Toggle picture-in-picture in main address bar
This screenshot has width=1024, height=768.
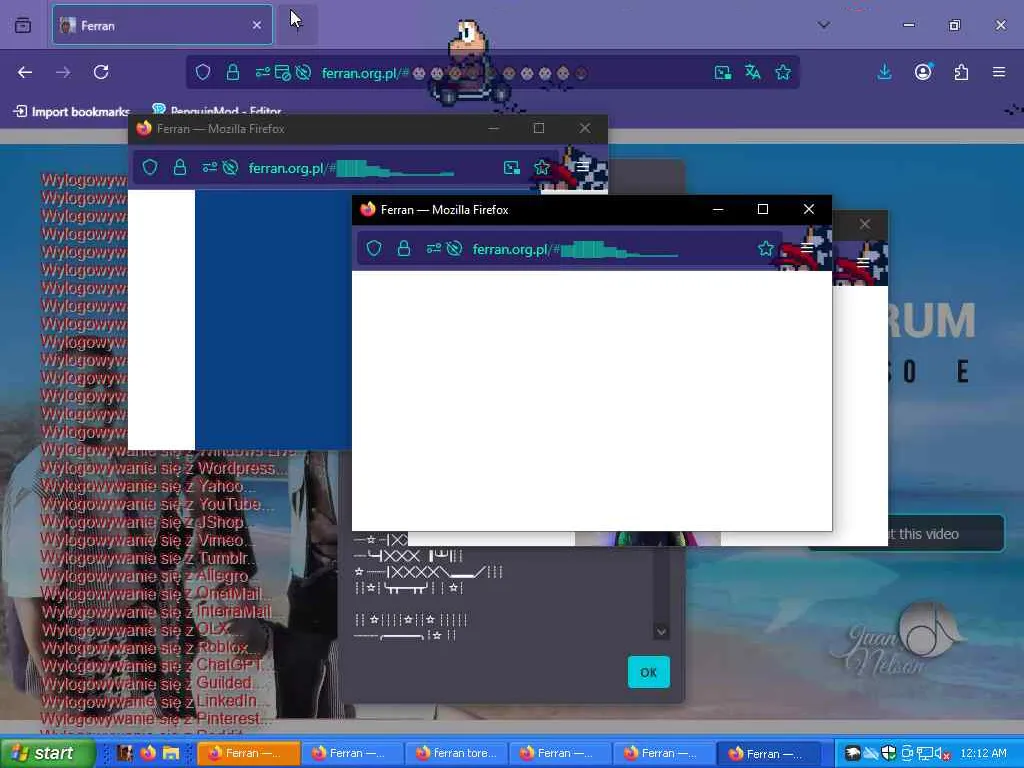pyautogui.click(x=722, y=72)
